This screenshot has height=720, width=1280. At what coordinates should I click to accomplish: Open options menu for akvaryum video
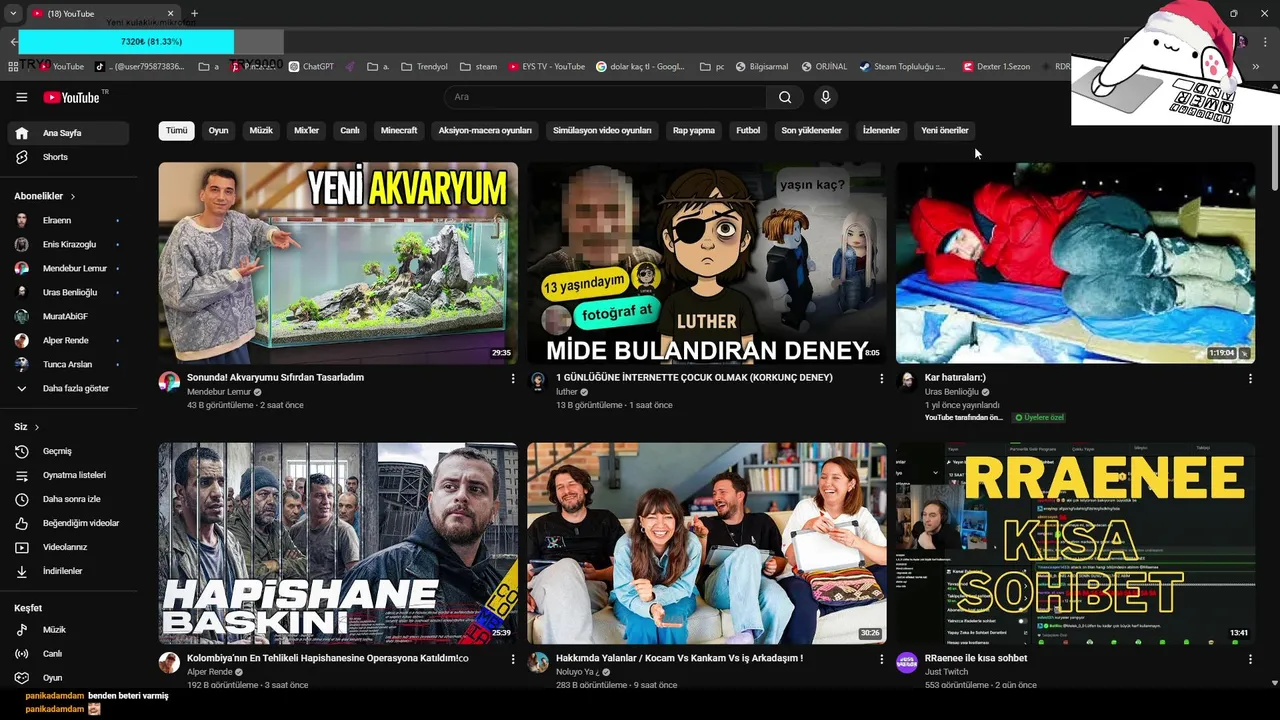point(513,379)
